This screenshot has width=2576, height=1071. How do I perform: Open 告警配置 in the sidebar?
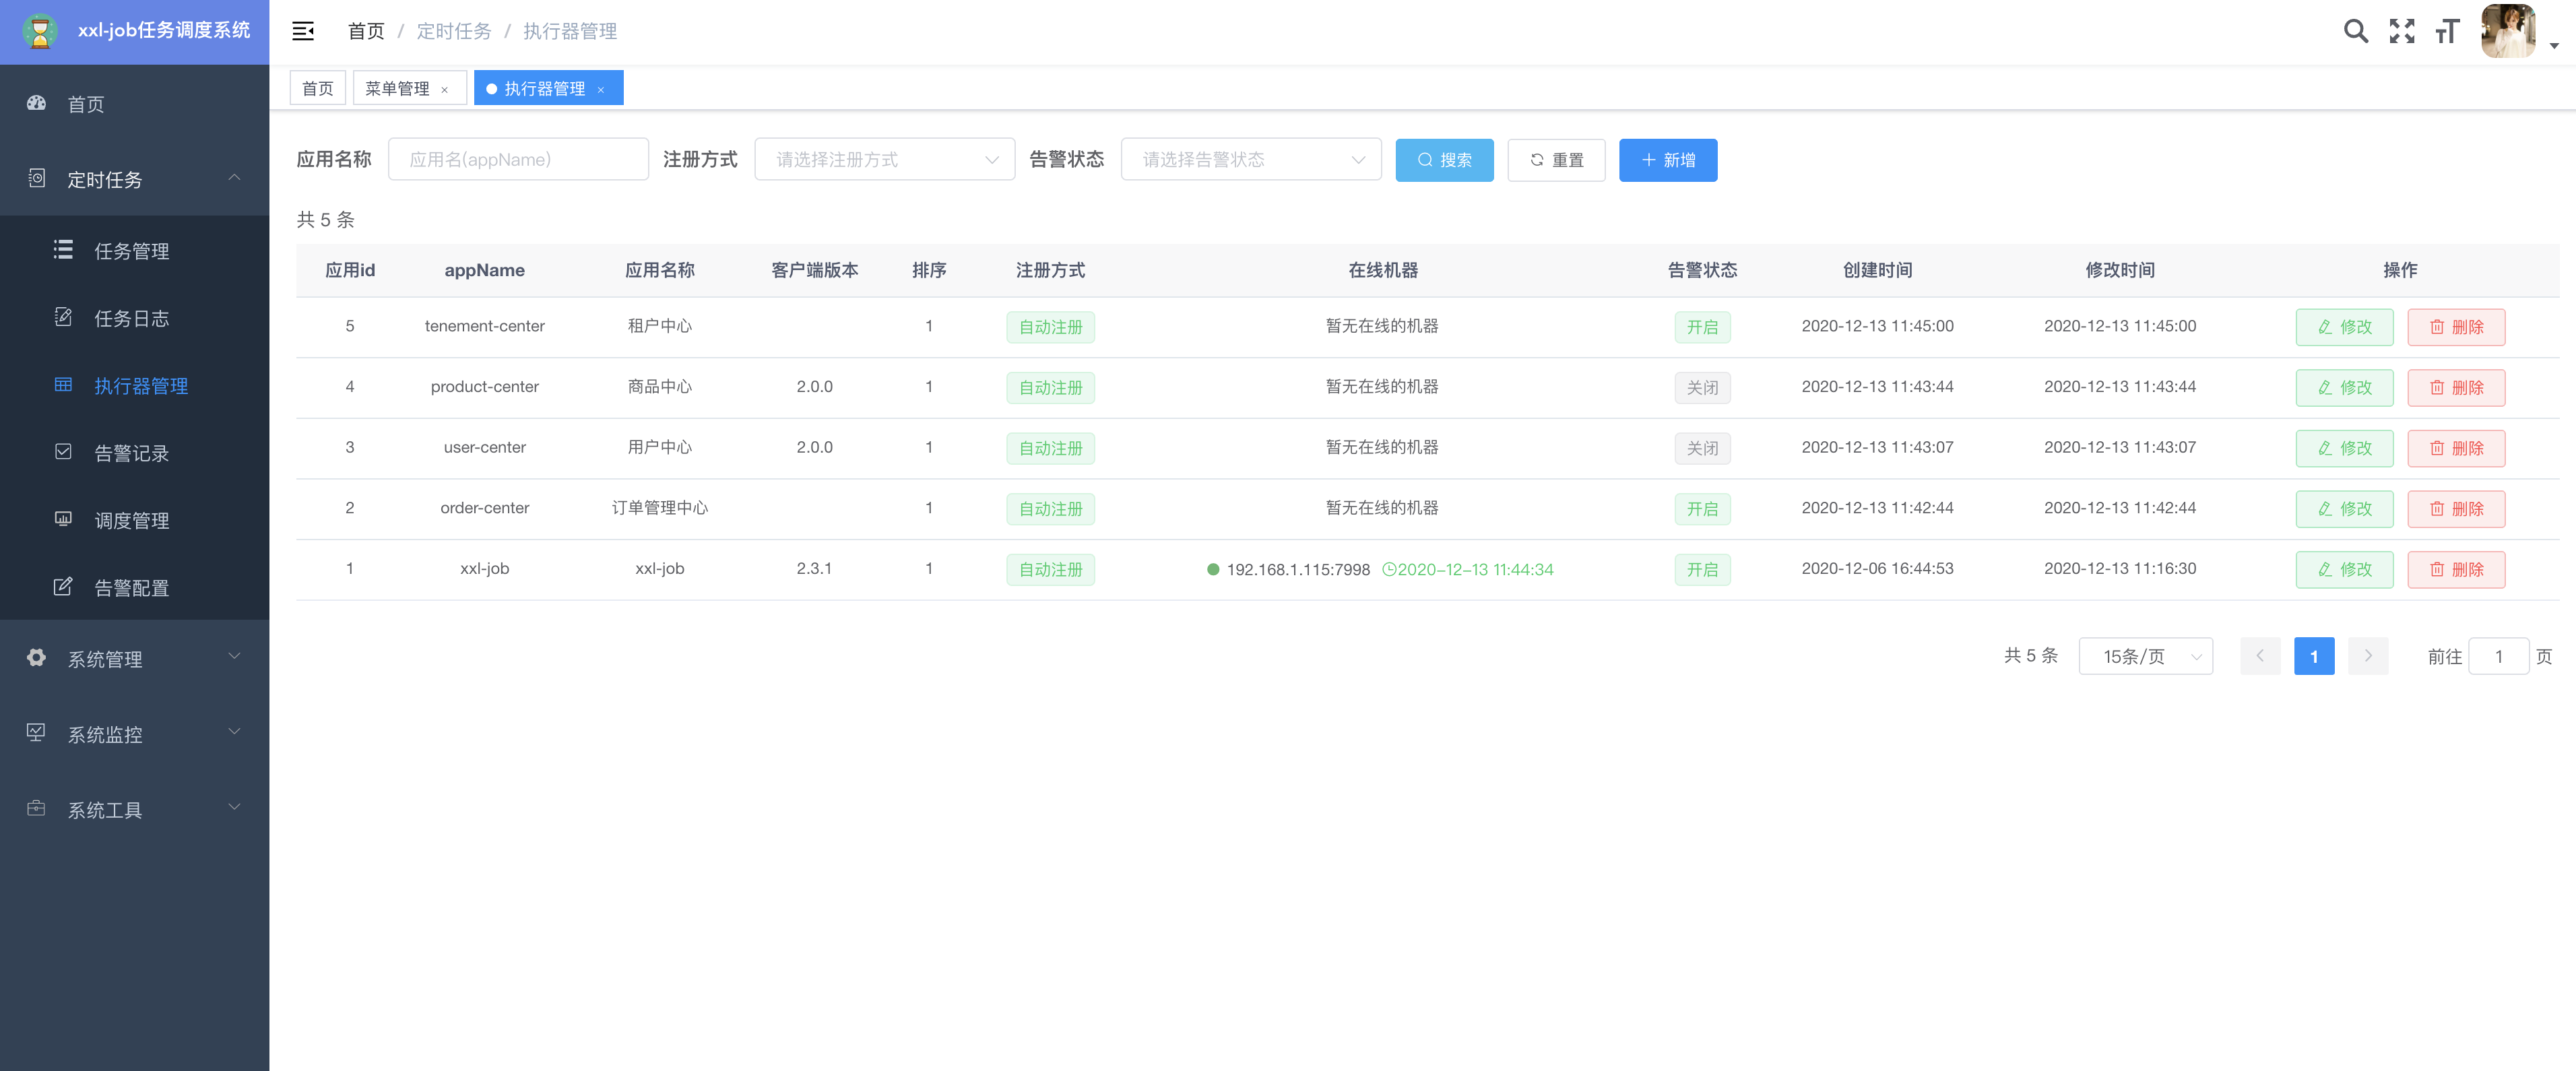131,588
